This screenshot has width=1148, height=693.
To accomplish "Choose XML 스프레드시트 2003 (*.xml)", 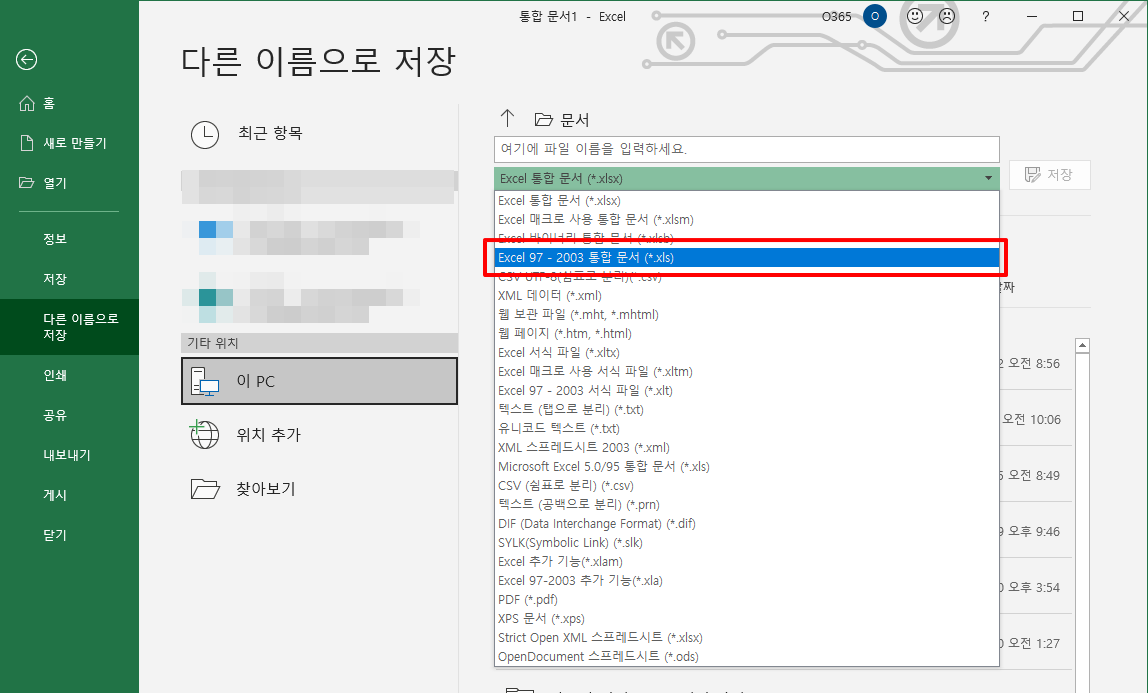I will click(747, 448).
